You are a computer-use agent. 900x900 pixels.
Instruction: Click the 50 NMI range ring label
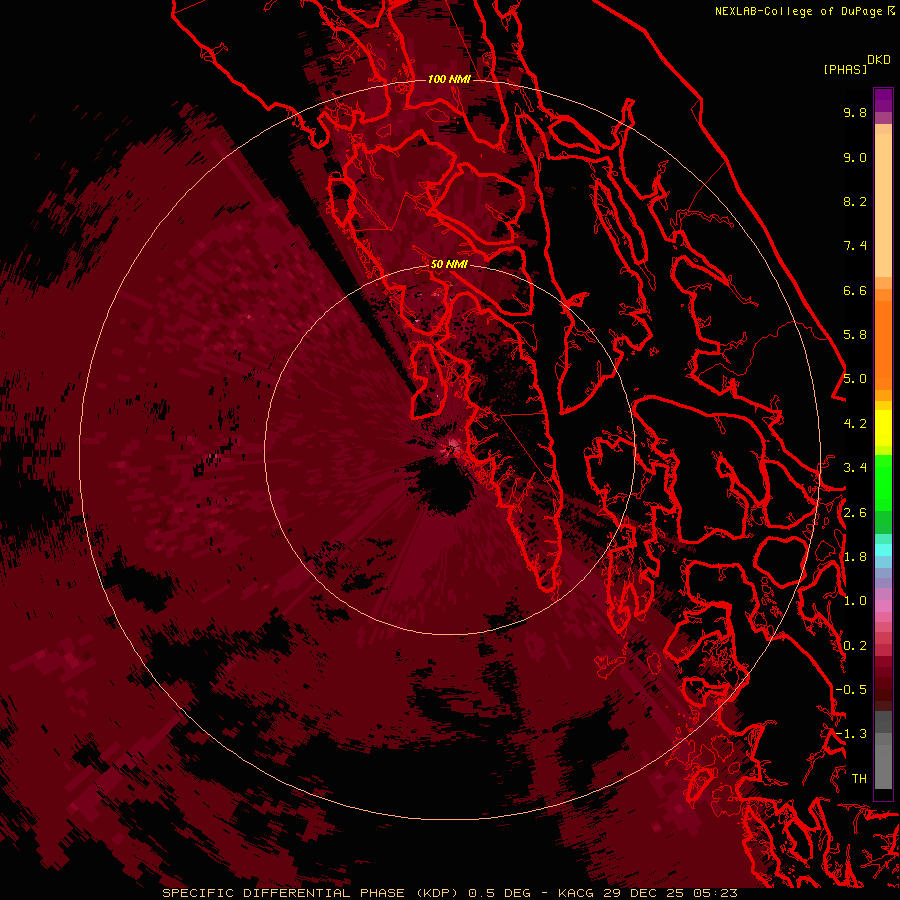click(449, 264)
